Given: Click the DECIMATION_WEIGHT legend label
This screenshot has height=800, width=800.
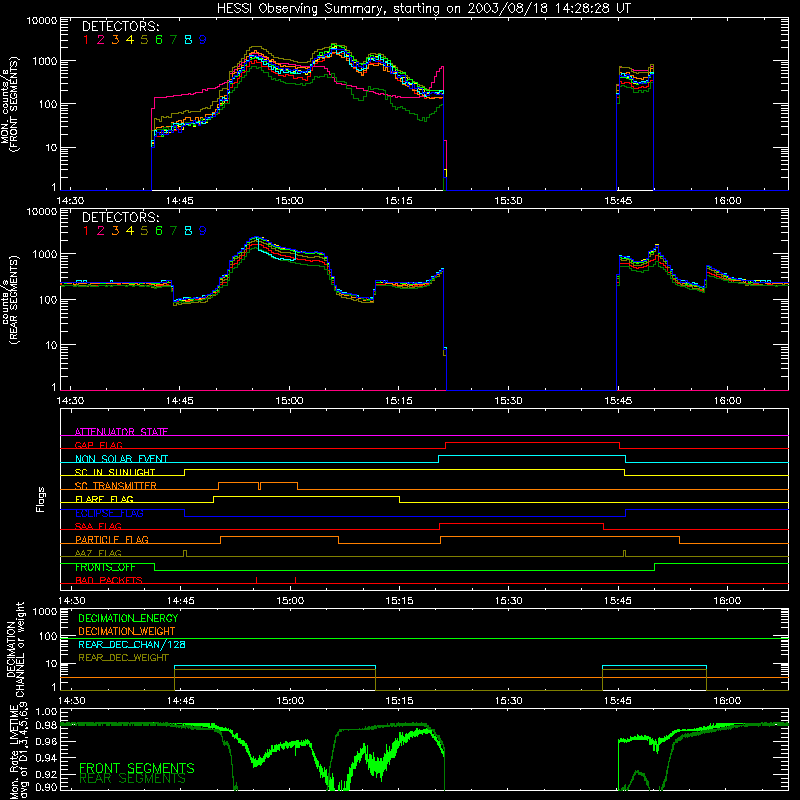Looking at the screenshot, I should click(x=127, y=631).
